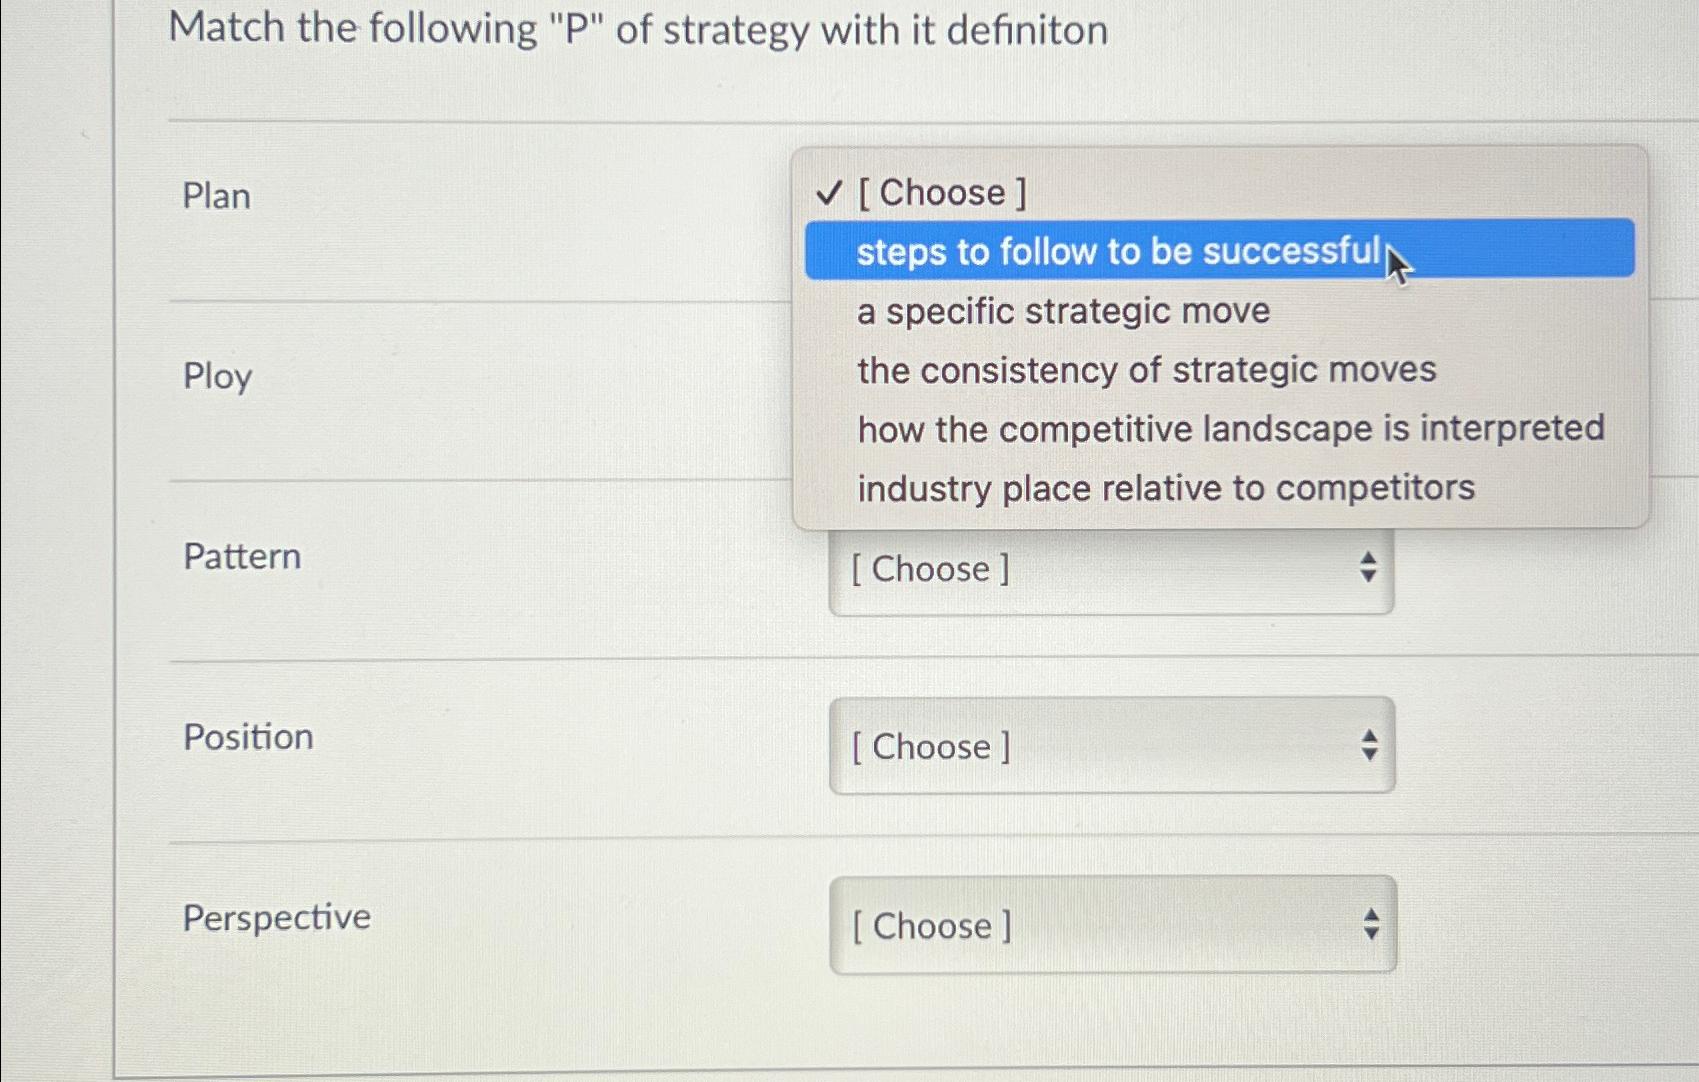Select "industry place relative to competitors"
The width and height of the screenshot is (1699, 1082).
pos(1166,488)
